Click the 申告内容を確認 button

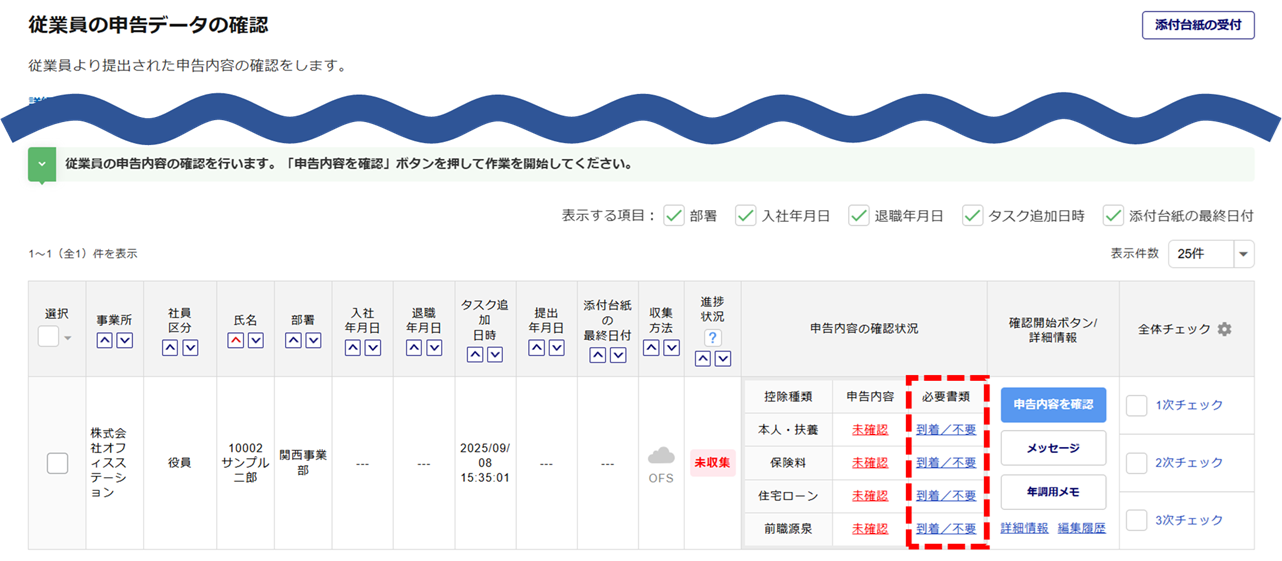(1053, 405)
